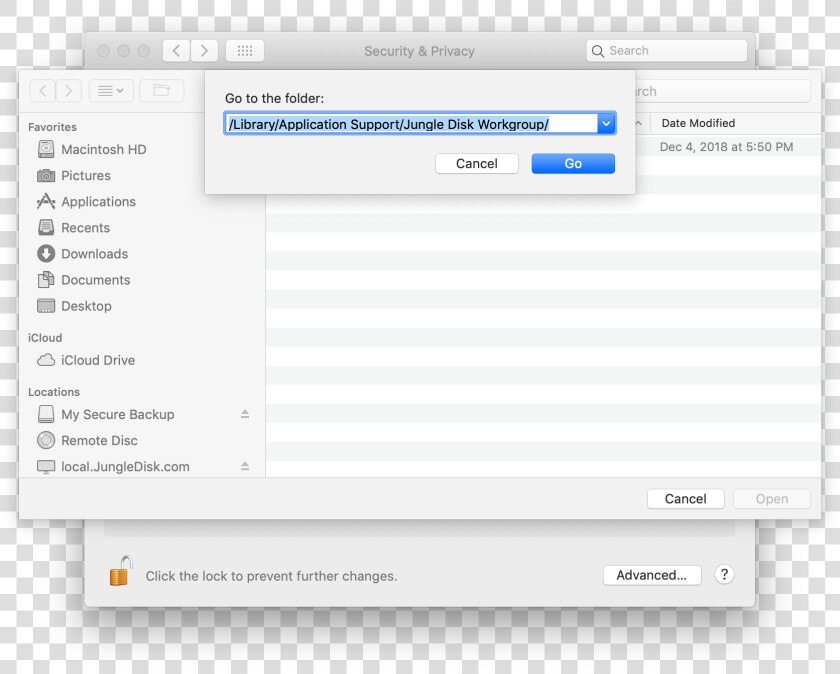Show all preferences grid icon
Viewport: 840px width, 674px height.
point(245,51)
